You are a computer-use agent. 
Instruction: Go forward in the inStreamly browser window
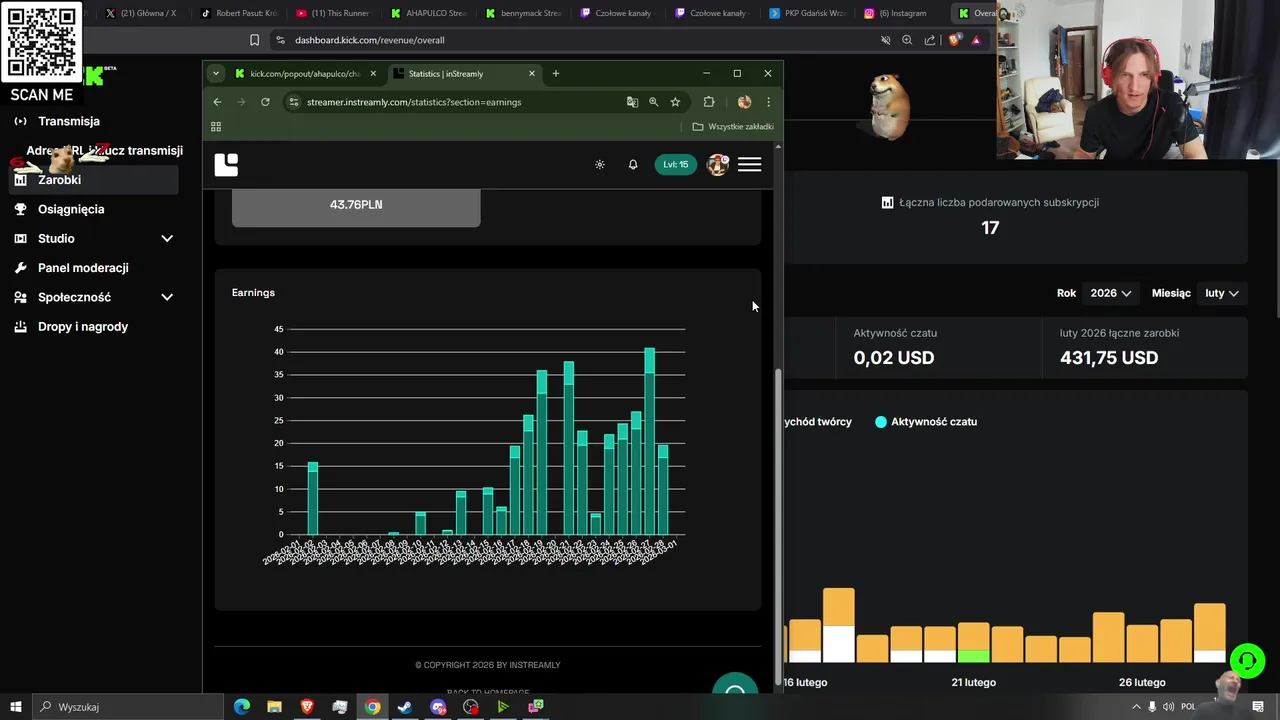click(241, 102)
